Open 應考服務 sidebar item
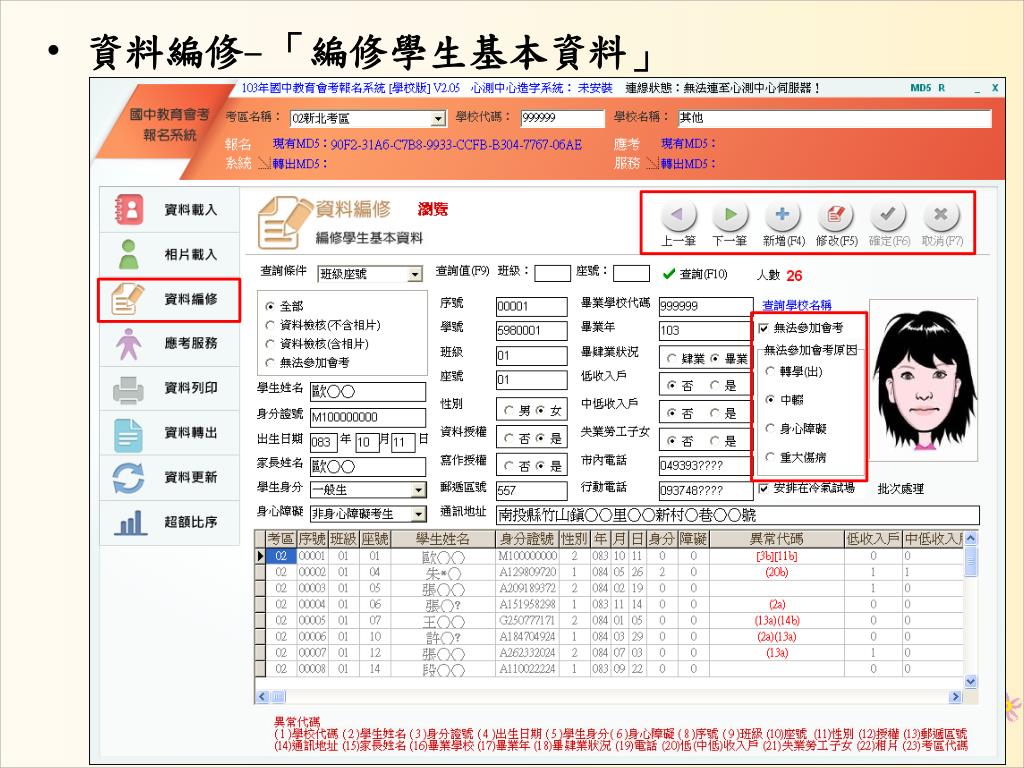 pos(169,344)
